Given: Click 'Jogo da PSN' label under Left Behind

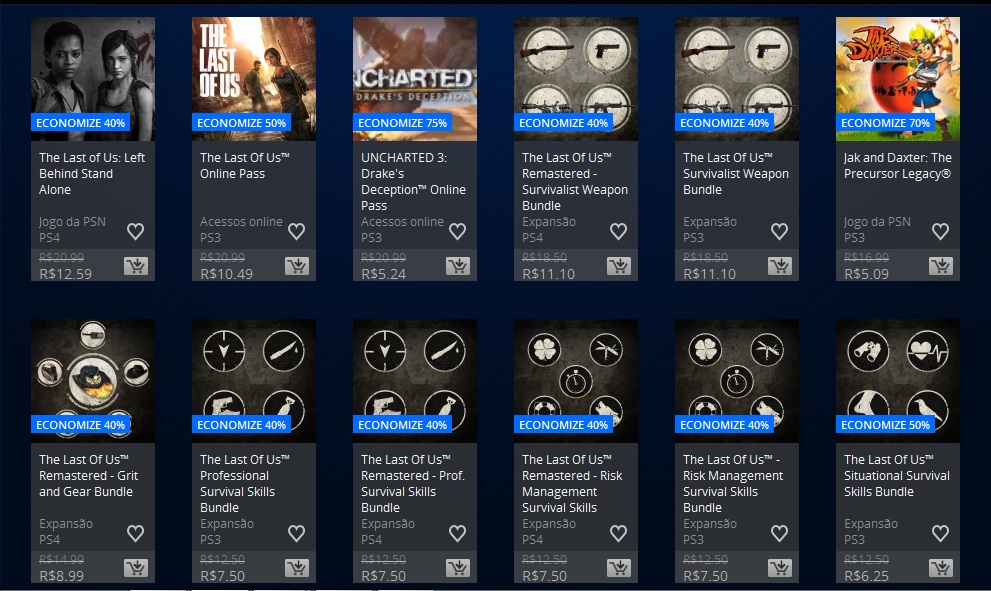Looking at the screenshot, I should tap(72, 222).
